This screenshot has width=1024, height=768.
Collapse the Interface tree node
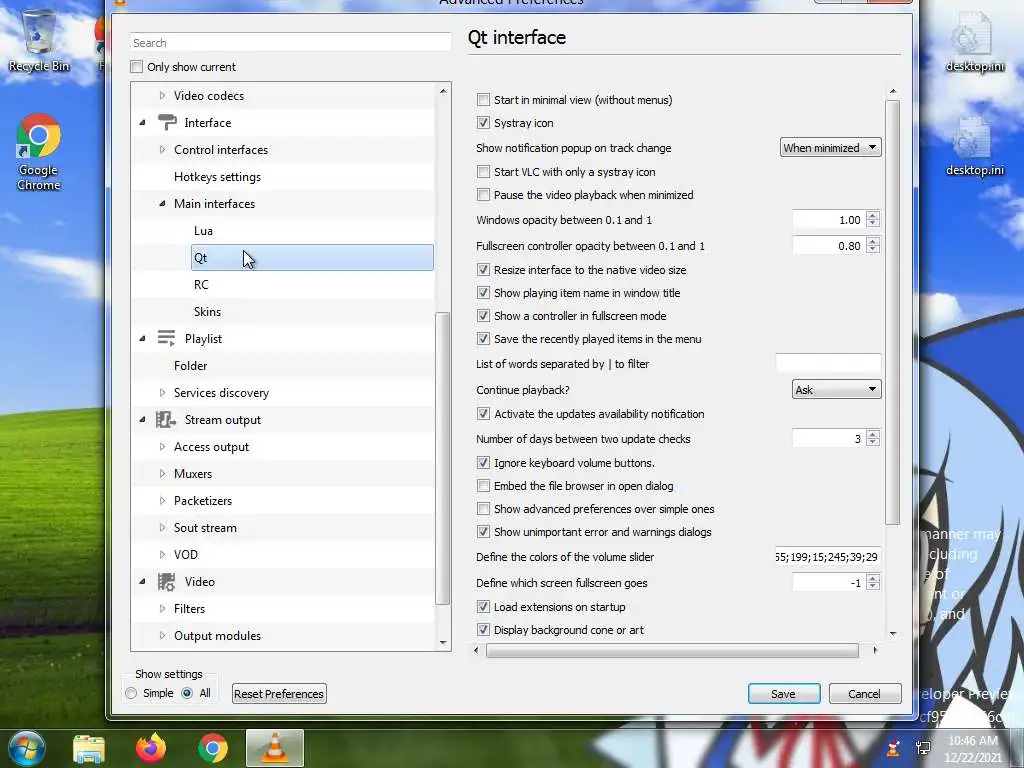(142, 123)
